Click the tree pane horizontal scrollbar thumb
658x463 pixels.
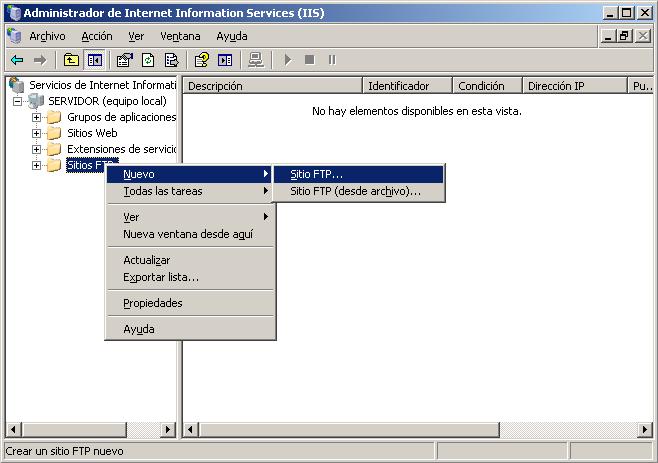click(x=74, y=429)
